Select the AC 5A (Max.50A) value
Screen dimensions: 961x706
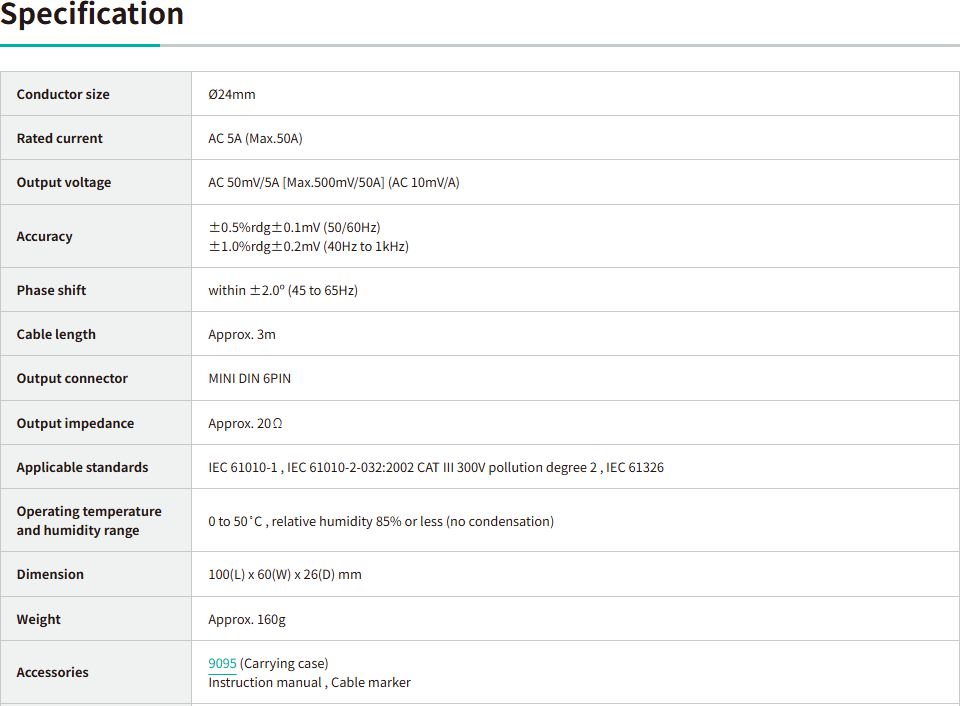click(x=255, y=138)
